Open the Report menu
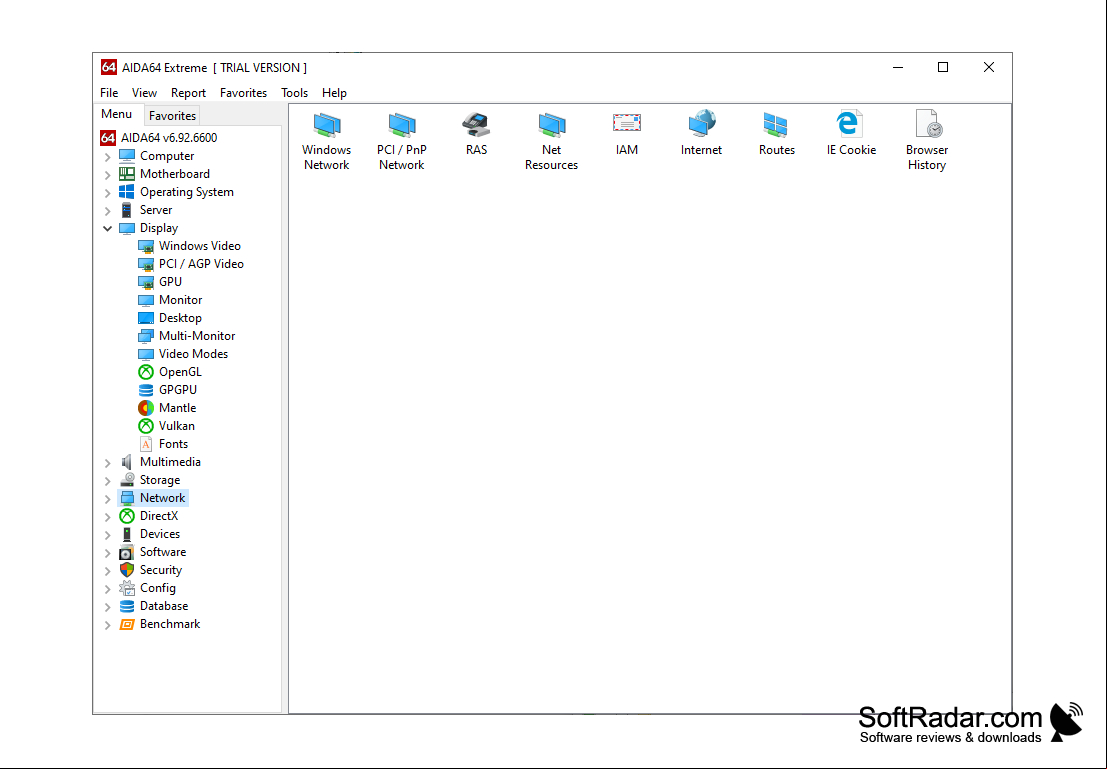Image resolution: width=1107 pixels, height=769 pixels. tap(188, 93)
